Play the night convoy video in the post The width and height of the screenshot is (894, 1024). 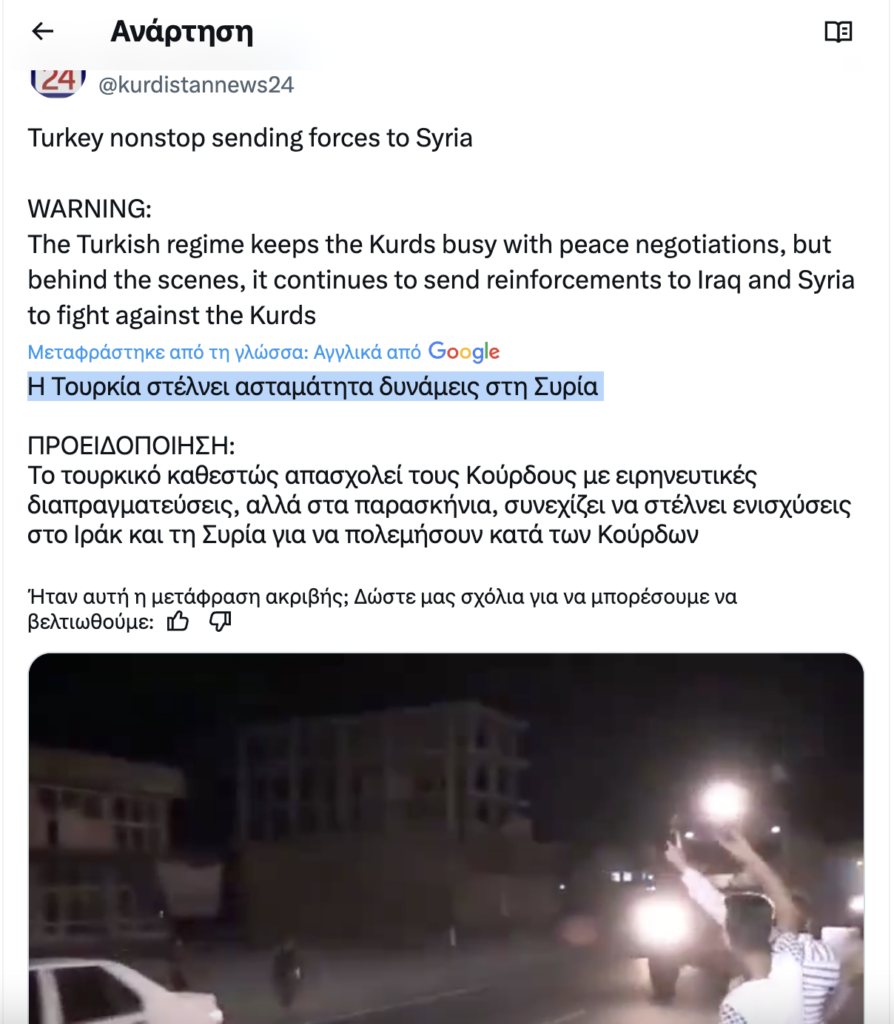446,839
